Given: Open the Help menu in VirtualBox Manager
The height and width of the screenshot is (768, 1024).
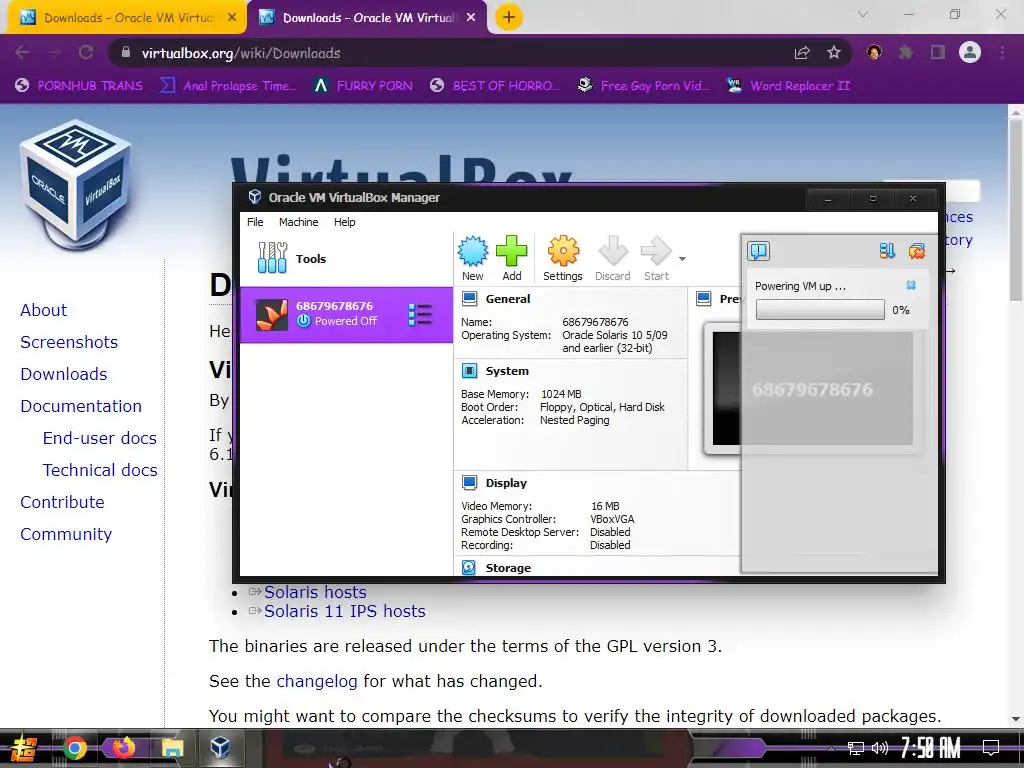Looking at the screenshot, I should tap(344, 222).
